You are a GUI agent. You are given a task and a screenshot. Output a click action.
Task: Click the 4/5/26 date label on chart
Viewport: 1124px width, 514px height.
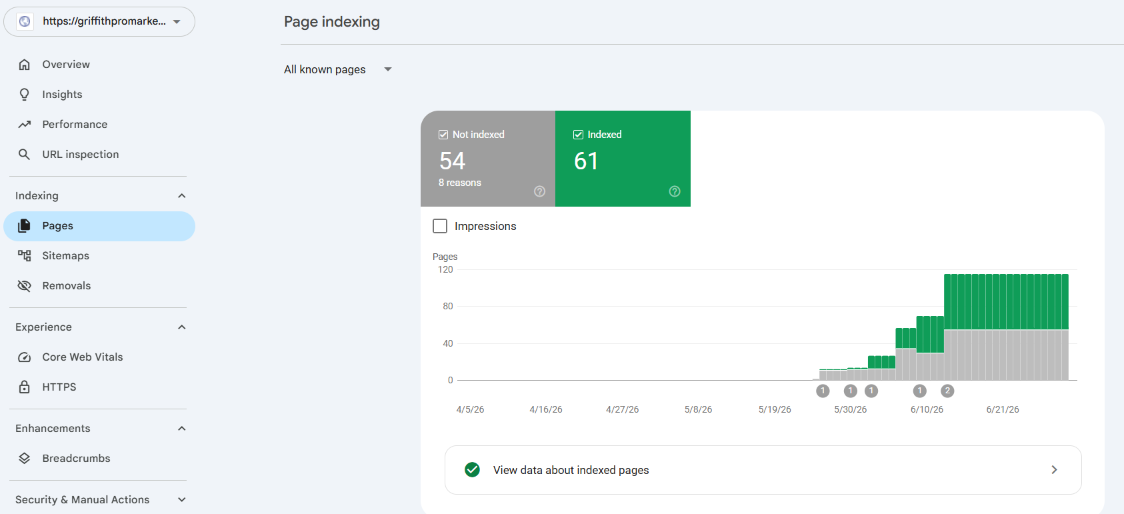click(470, 410)
